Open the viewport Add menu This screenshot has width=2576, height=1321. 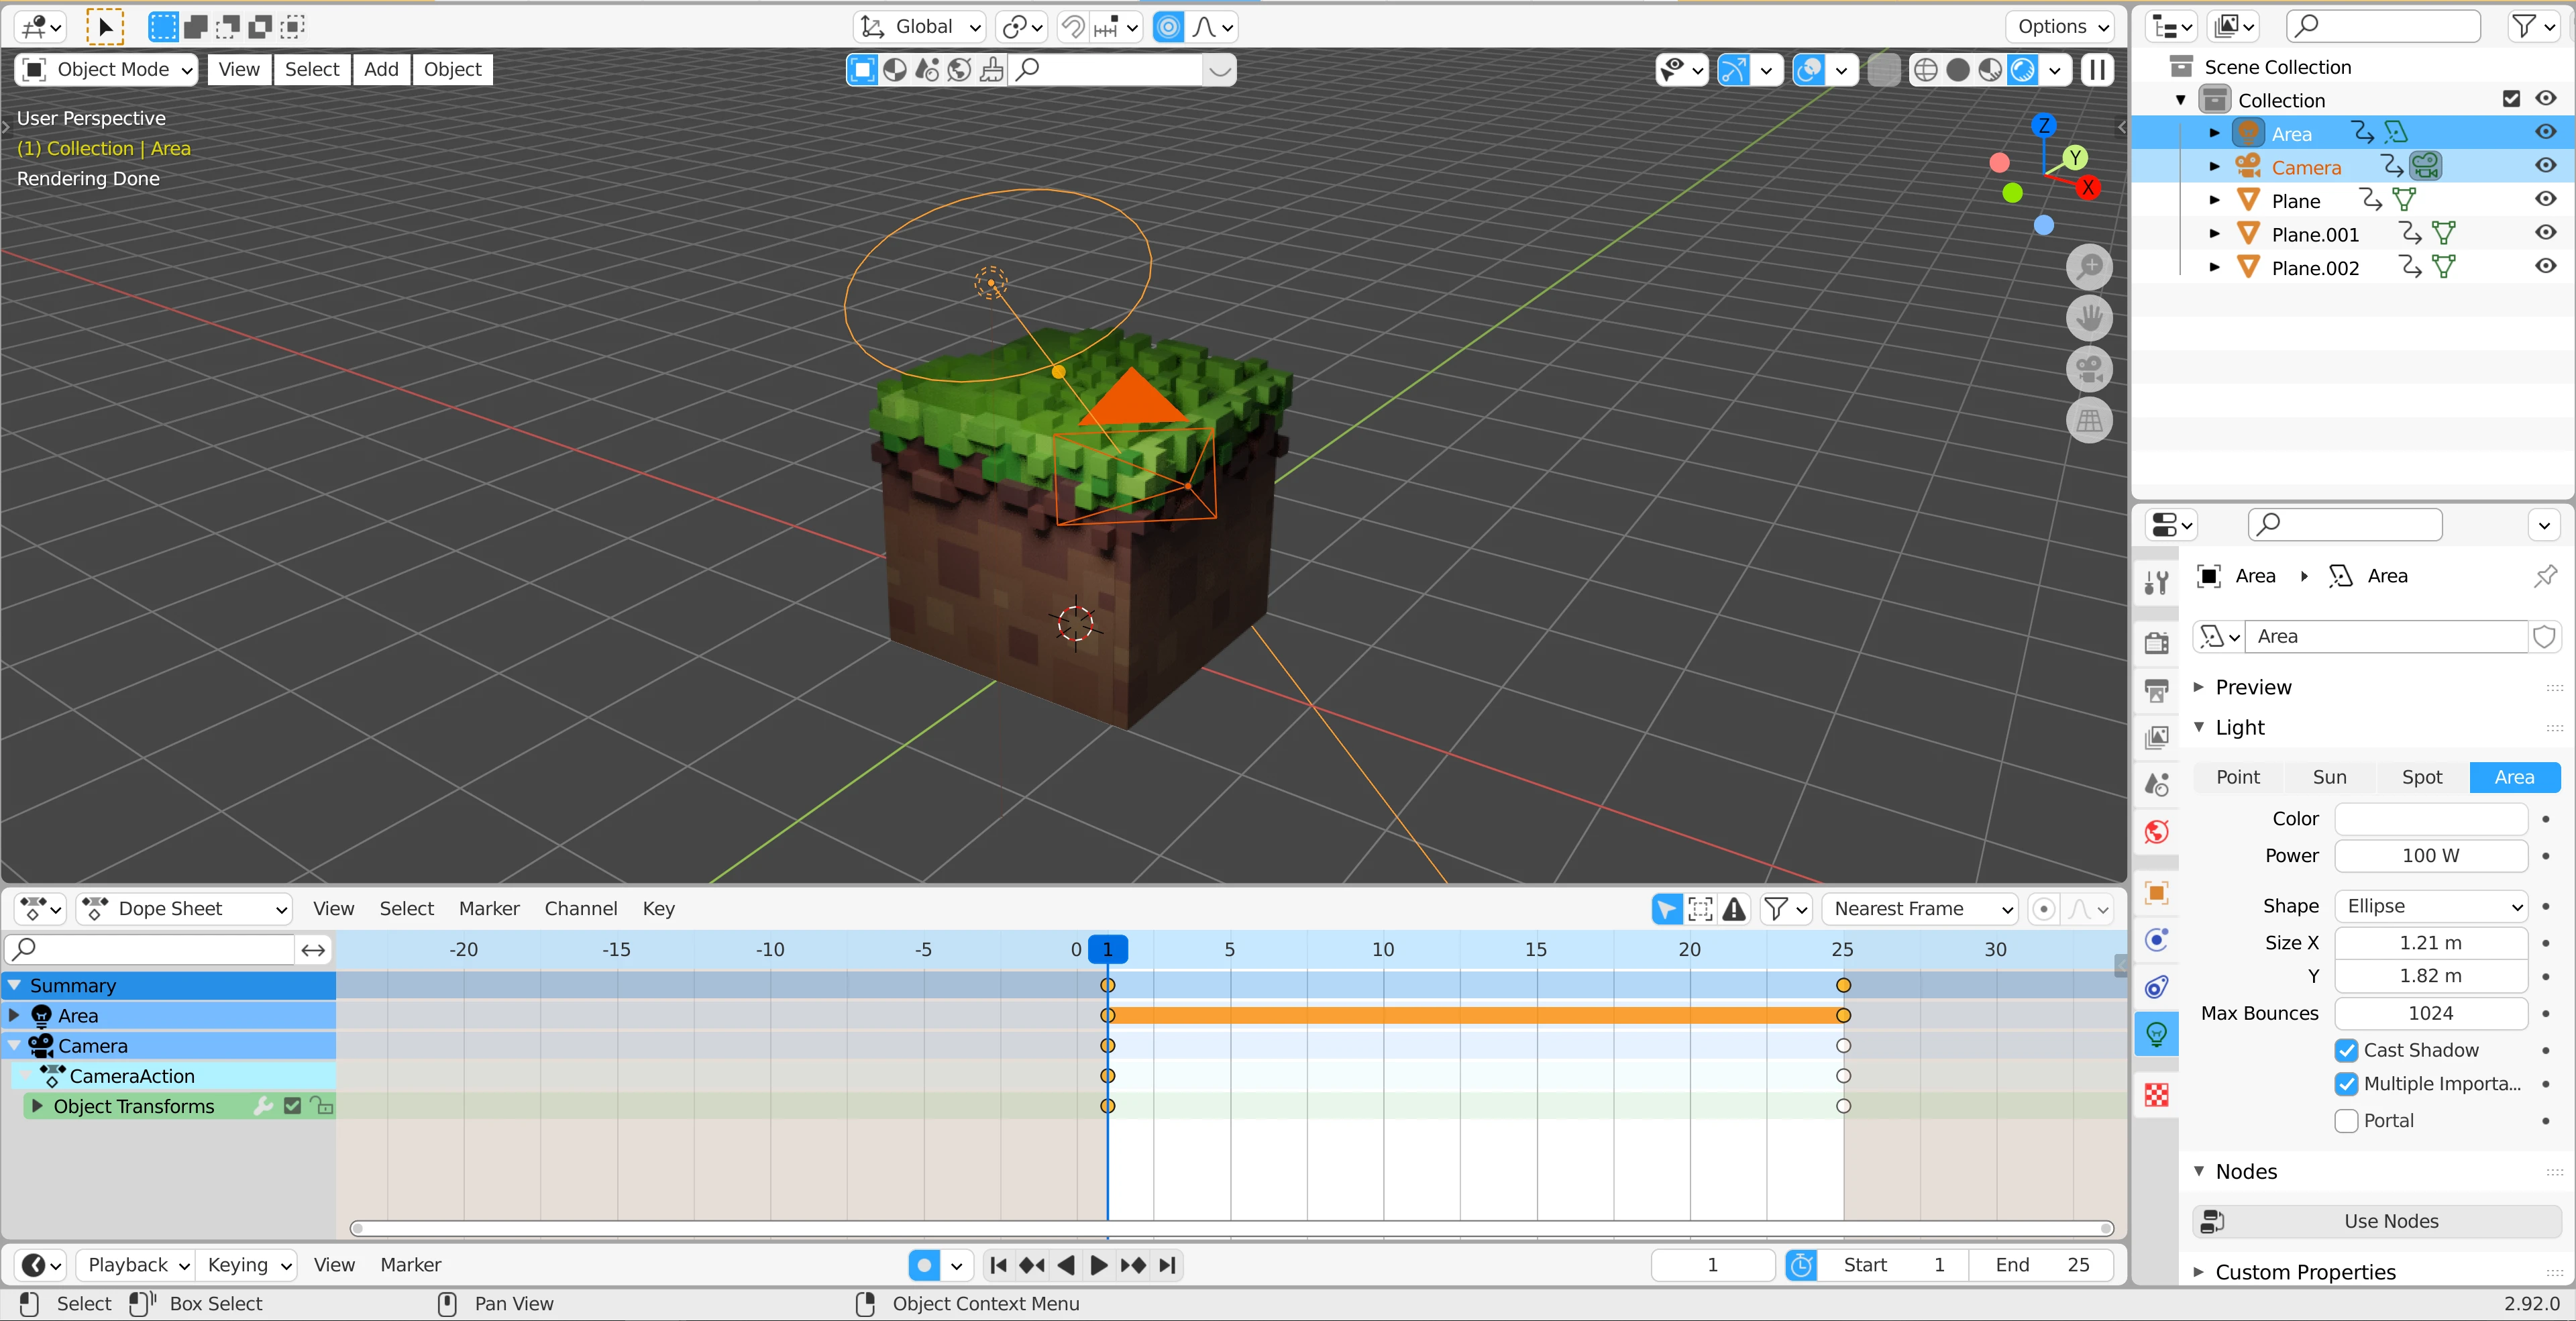[381, 70]
